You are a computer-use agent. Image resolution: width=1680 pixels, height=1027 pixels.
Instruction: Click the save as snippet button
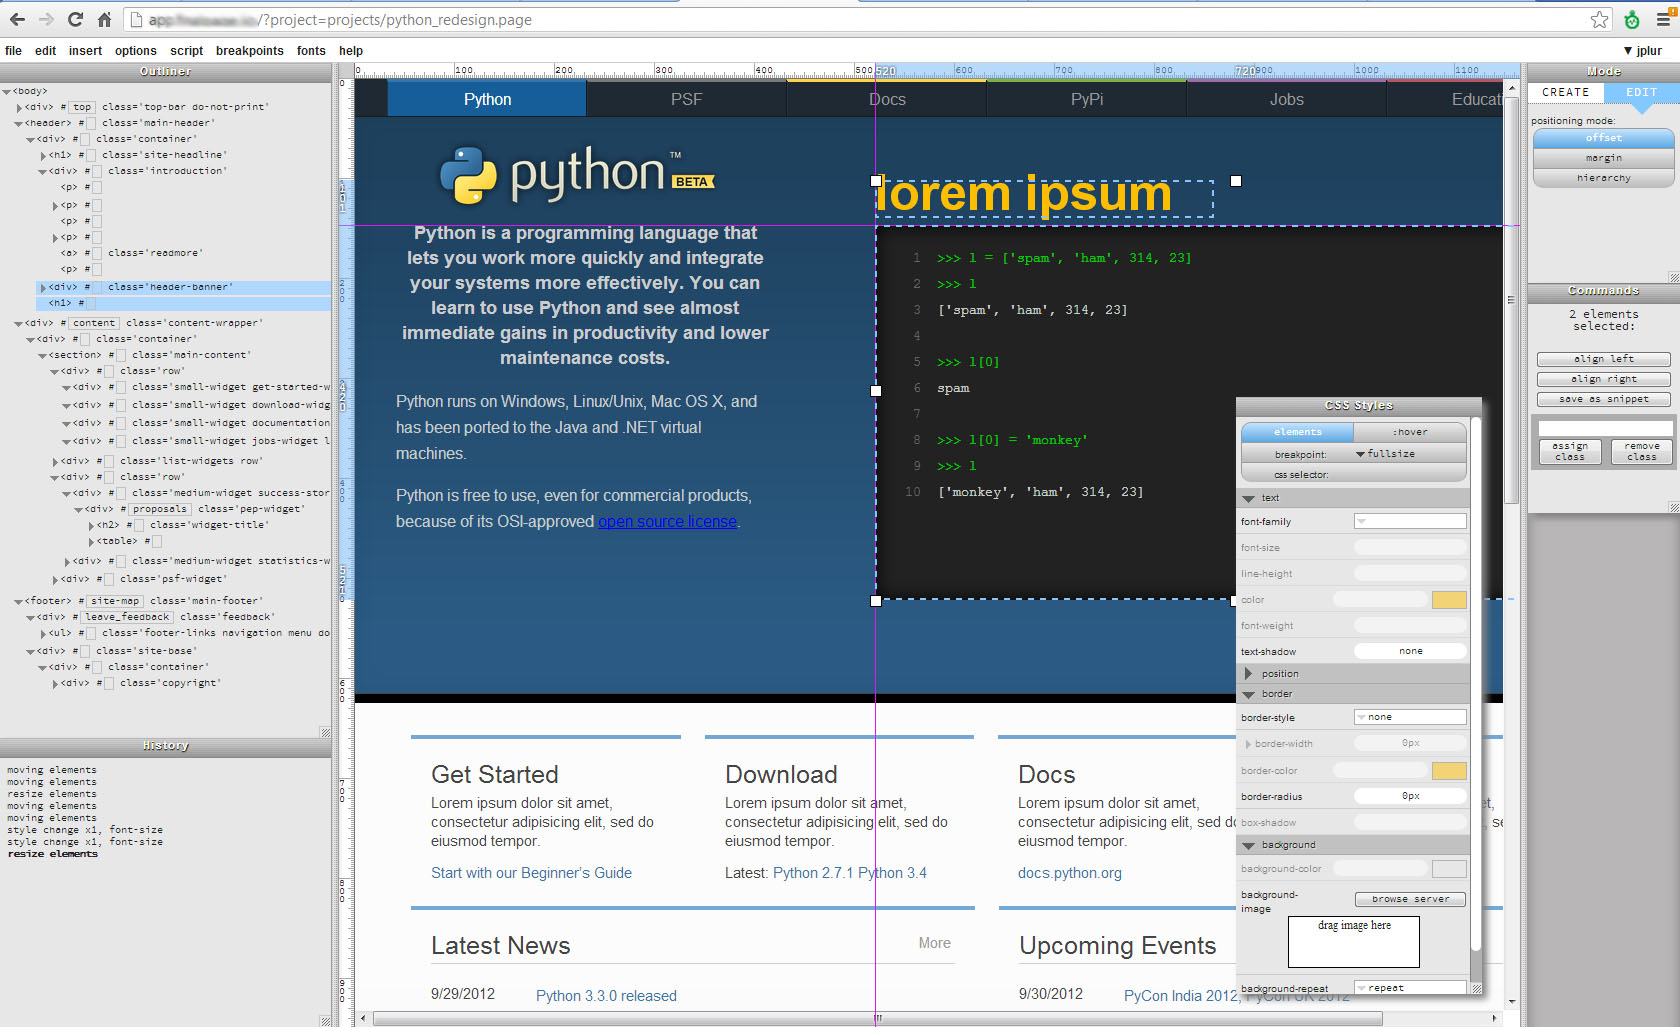click(x=1603, y=399)
